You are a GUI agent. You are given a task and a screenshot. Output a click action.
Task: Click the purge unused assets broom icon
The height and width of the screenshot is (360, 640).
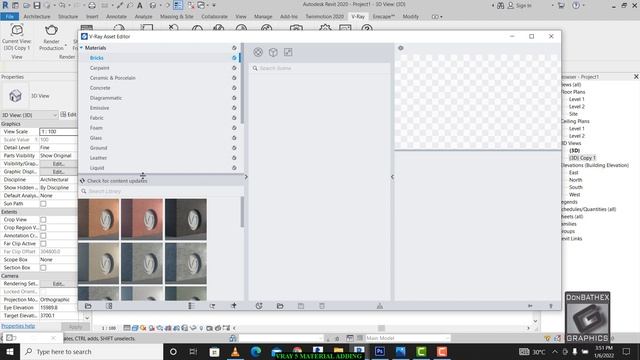(x=380, y=306)
